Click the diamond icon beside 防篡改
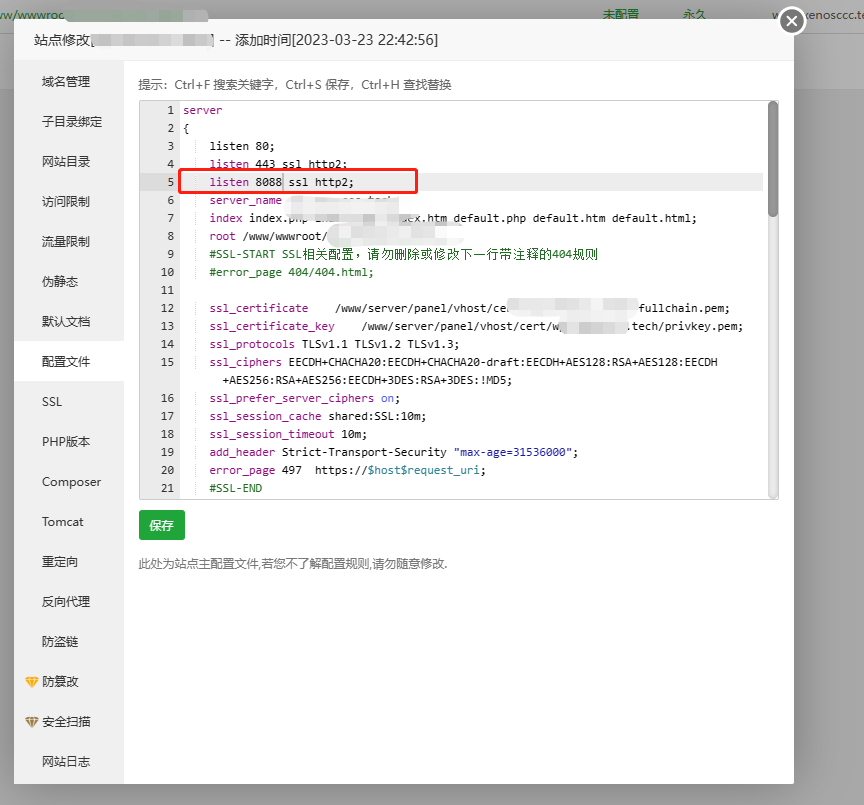864x805 pixels. click(x=31, y=682)
